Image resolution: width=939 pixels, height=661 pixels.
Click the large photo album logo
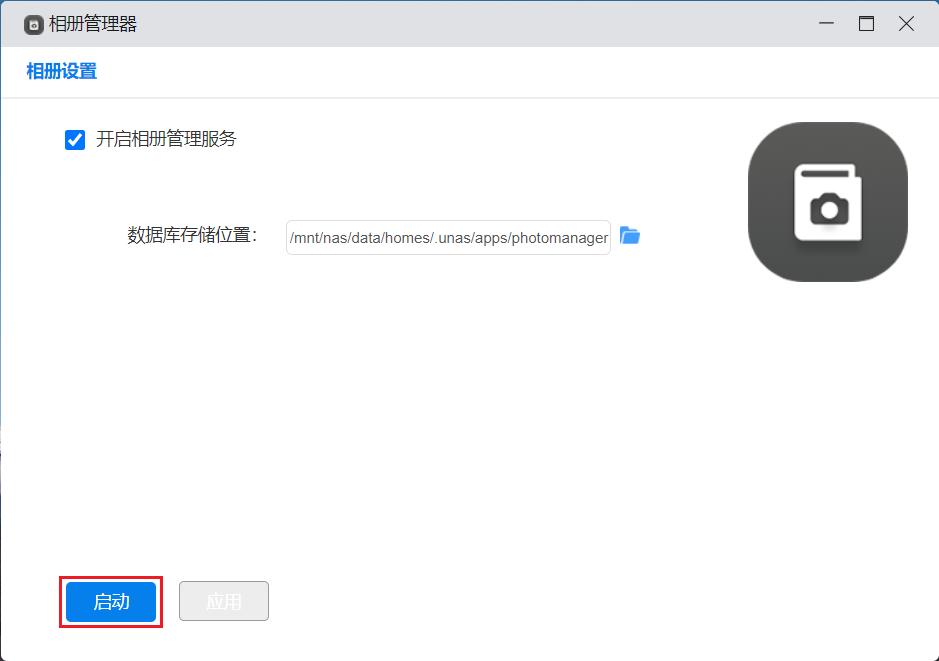coord(827,201)
